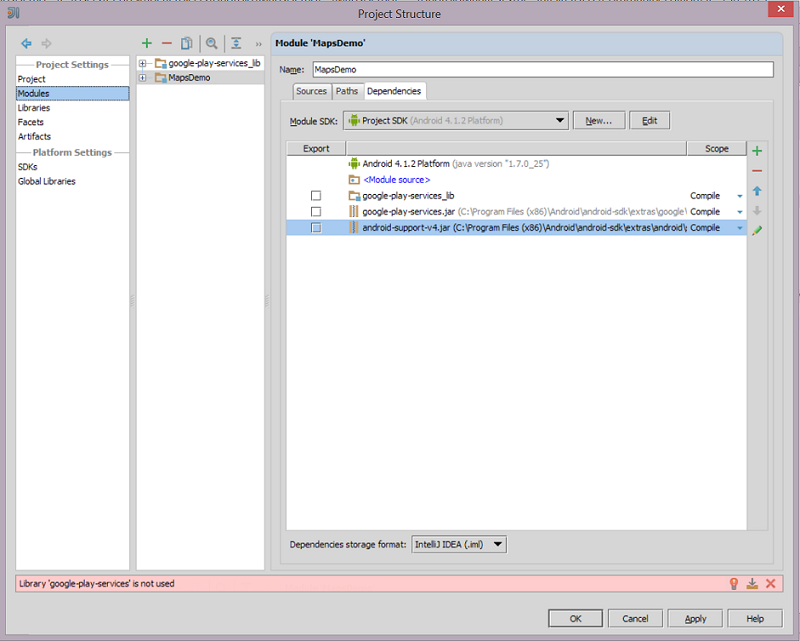Click the Scope column header
Image resolution: width=800 pixels, height=641 pixels.
click(x=717, y=149)
